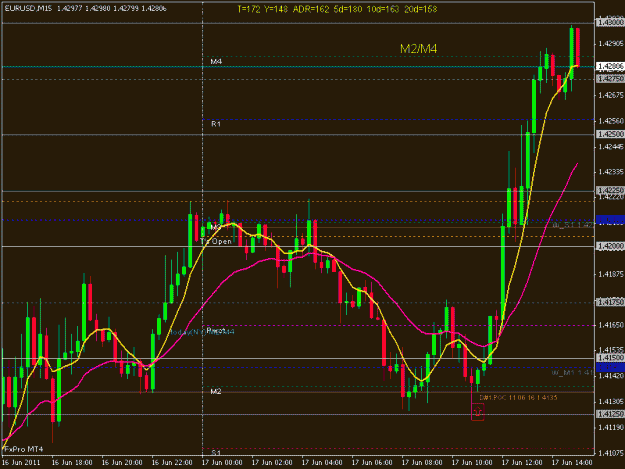Click the 17 Jun 10:00 time label
625x469 pixels.
pos(472,463)
